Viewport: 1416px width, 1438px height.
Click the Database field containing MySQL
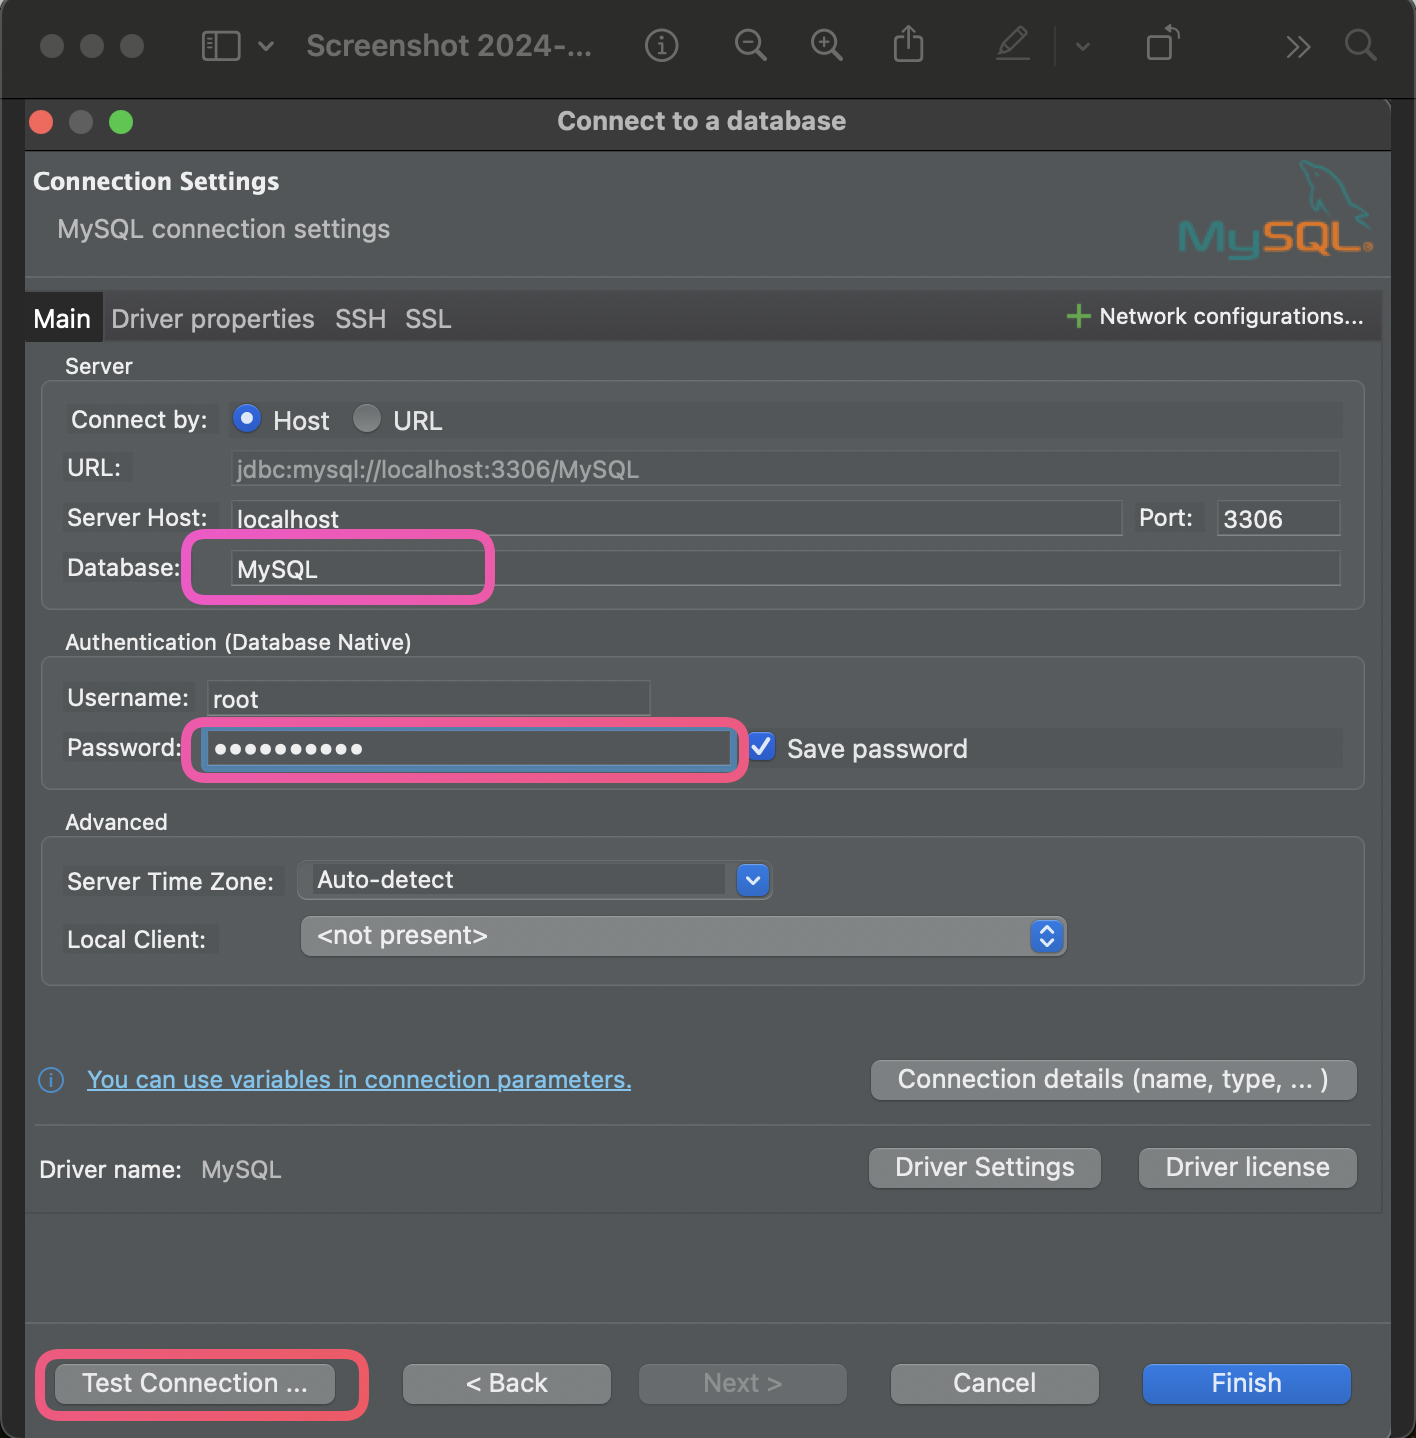pyautogui.click(x=785, y=568)
